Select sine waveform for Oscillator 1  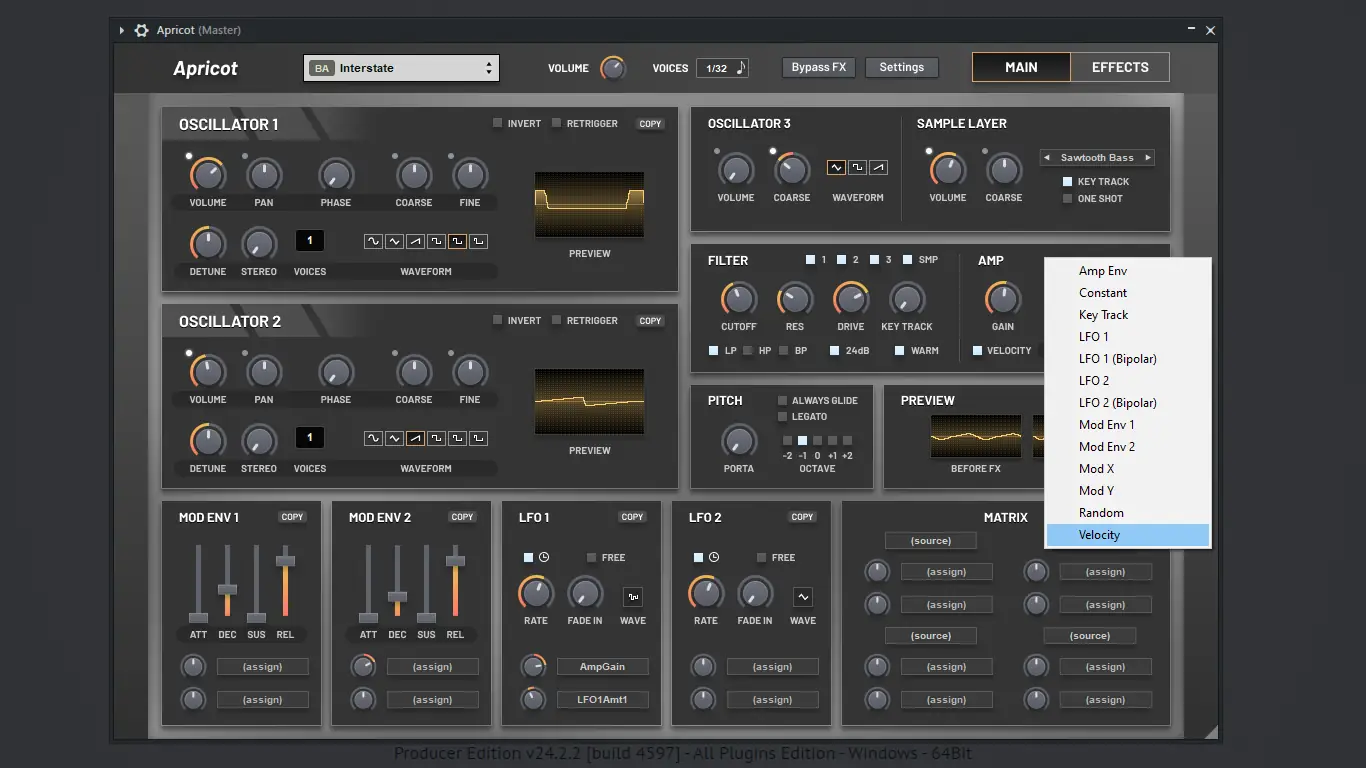[x=373, y=241]
